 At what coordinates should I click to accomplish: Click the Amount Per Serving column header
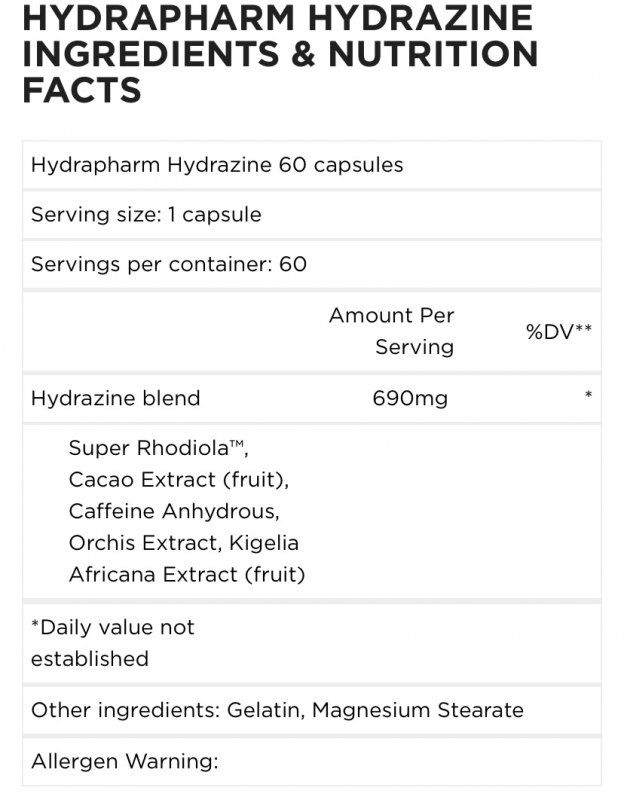click(x=391, y=331)
